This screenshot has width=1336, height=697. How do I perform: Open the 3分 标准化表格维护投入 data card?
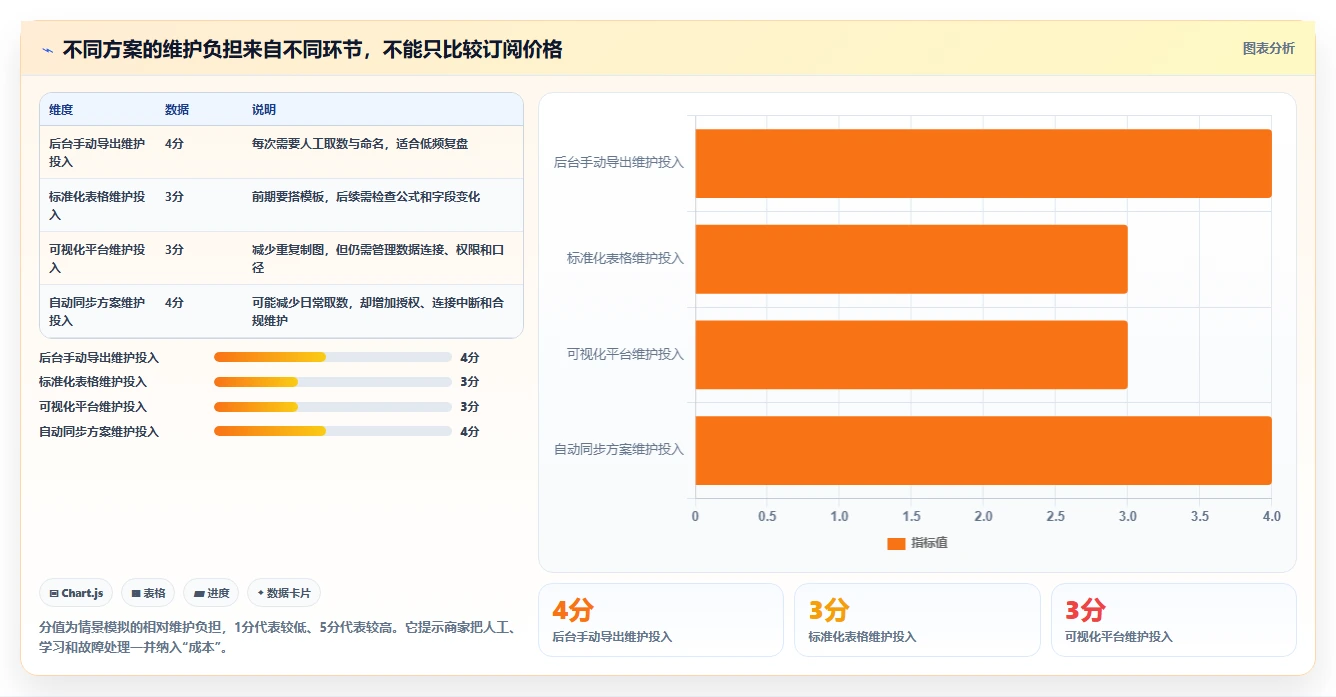pos(917,620)
